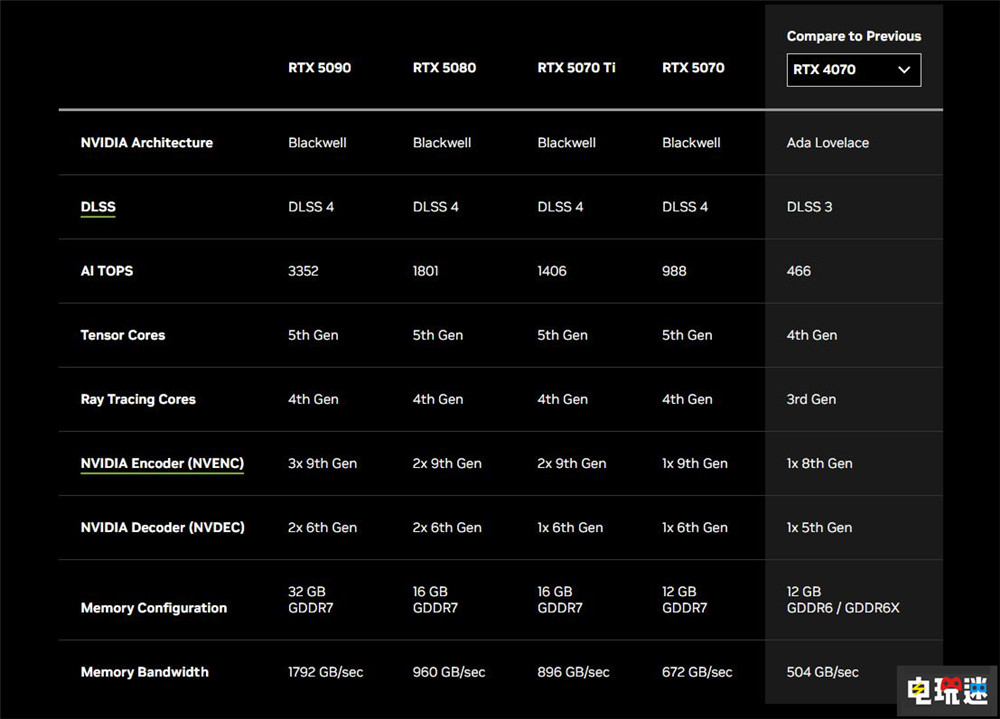This screenshot has width=1000, height=719.
Task: Click the RTX 5070 Ti column header
Action: coord(575,68)
